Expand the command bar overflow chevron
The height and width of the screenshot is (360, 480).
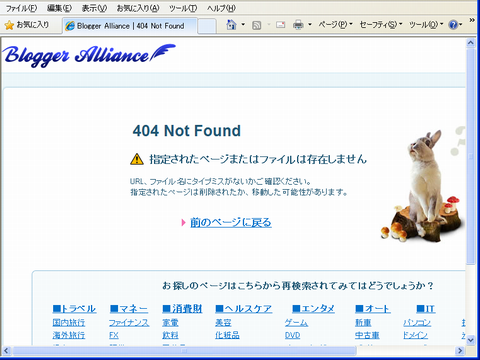coord(472,21)
